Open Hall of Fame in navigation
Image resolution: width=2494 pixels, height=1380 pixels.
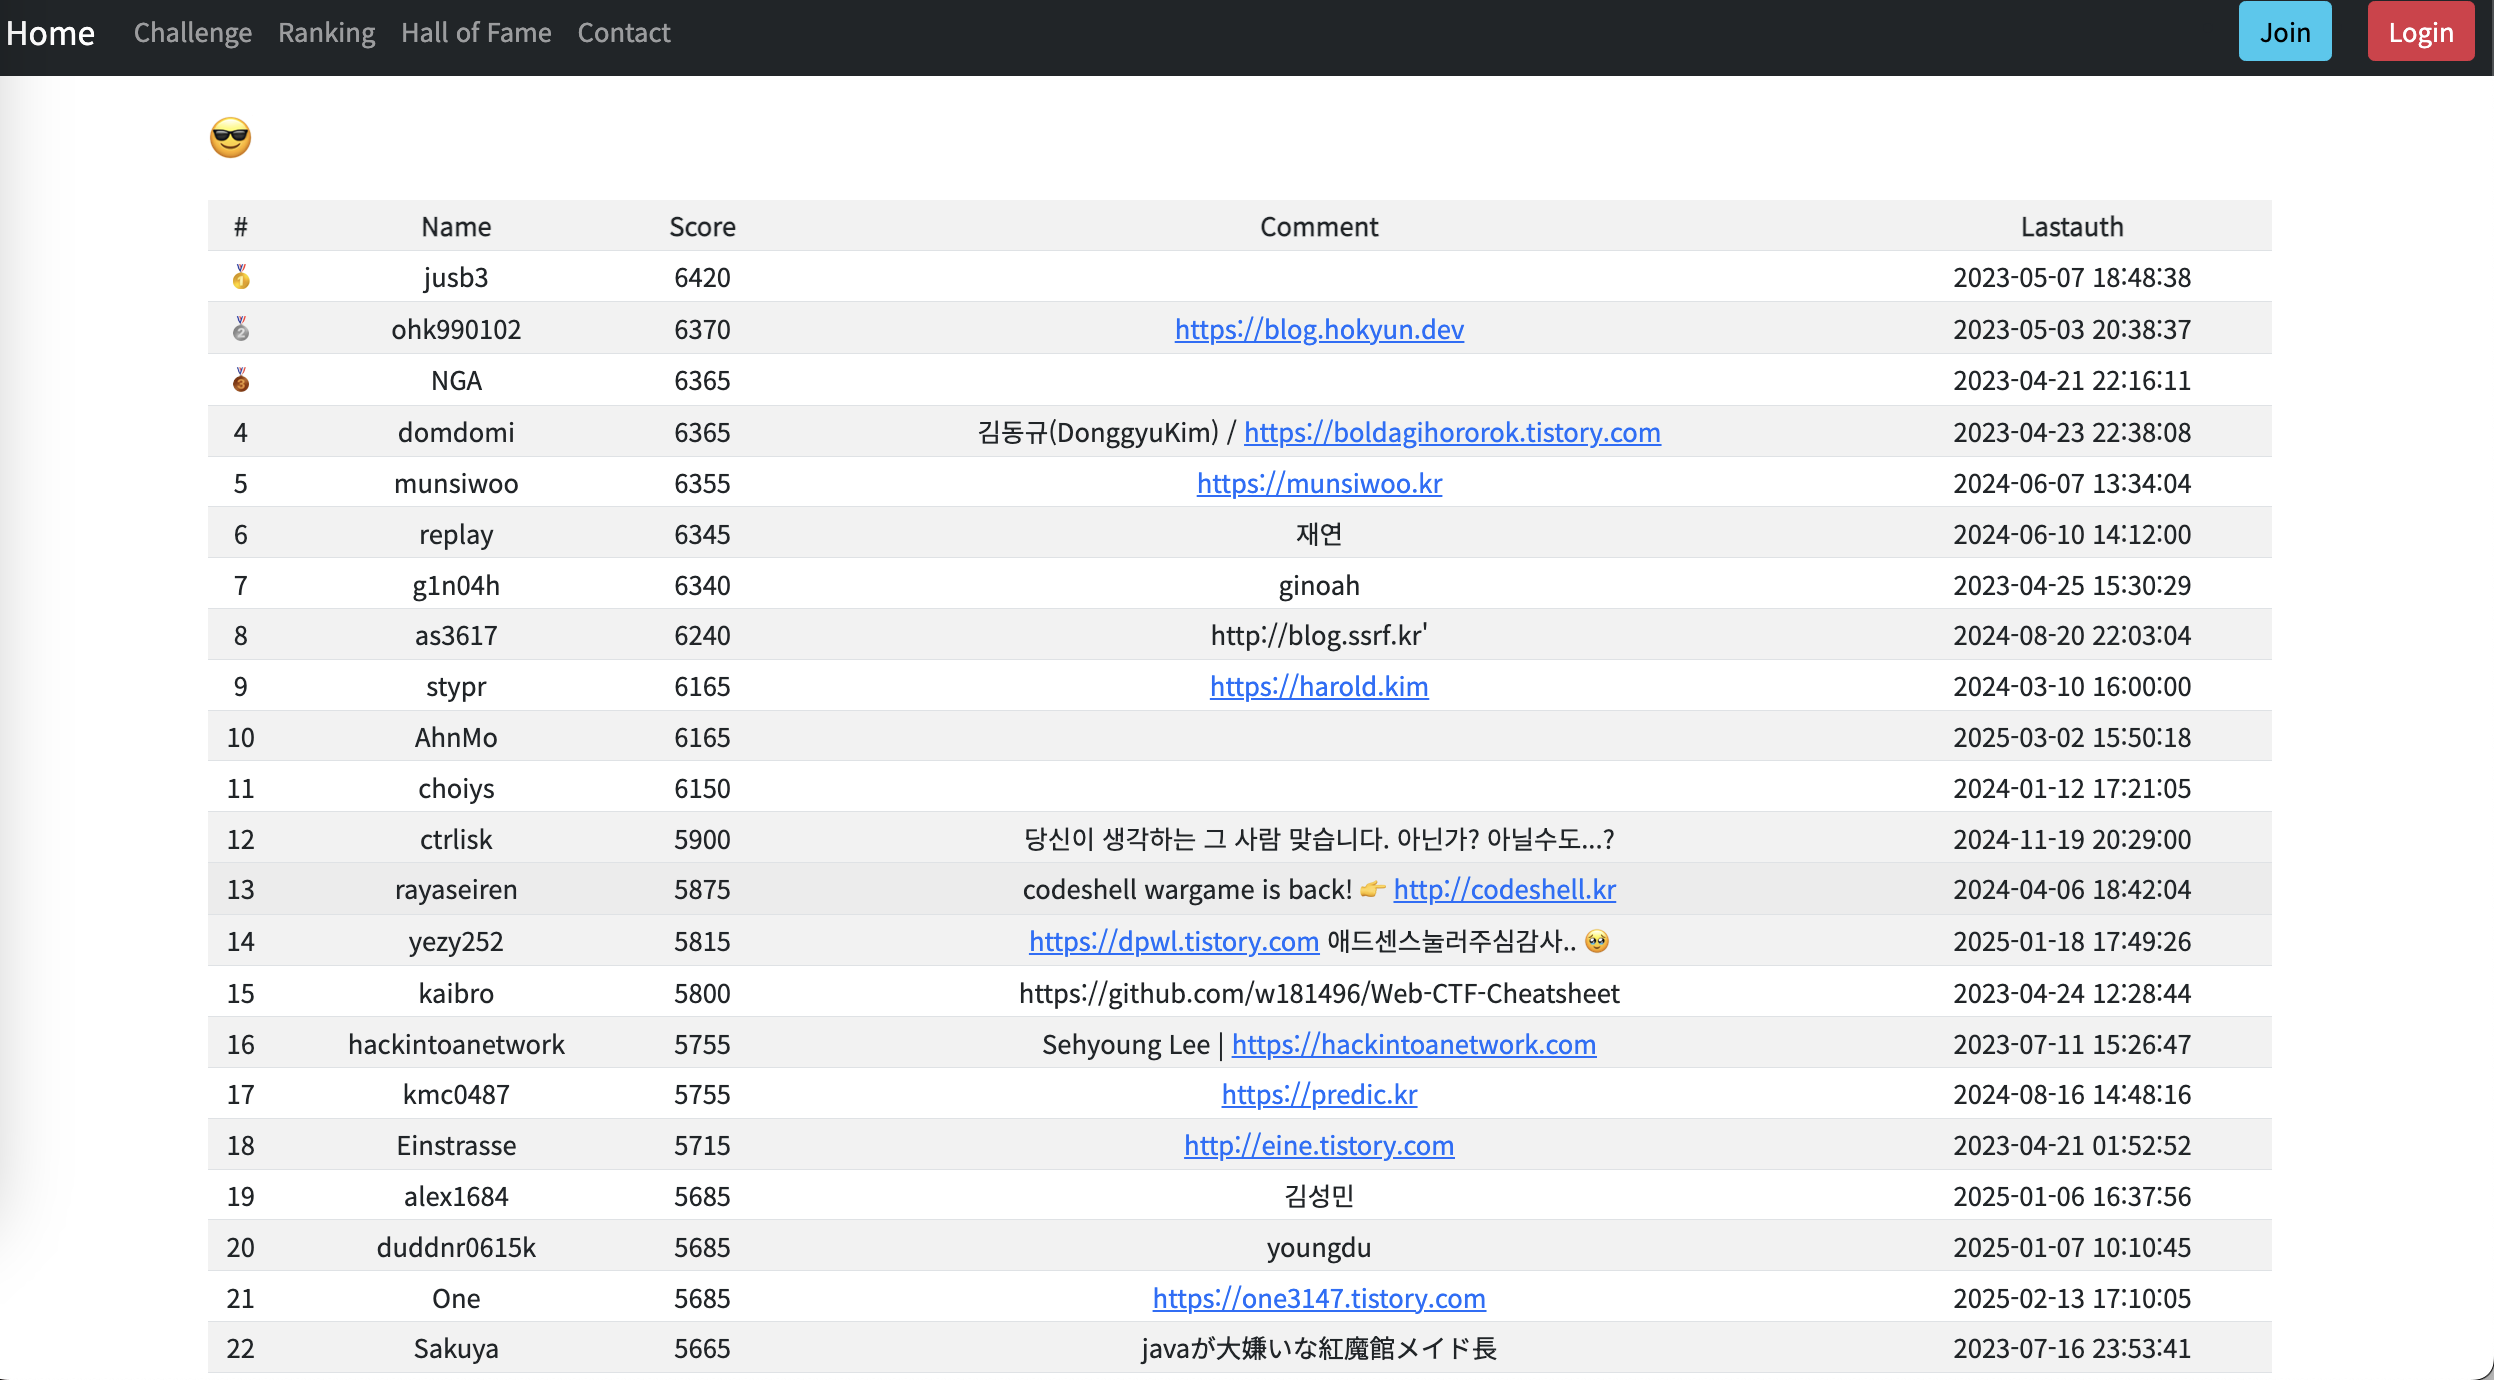pos(476,33)
